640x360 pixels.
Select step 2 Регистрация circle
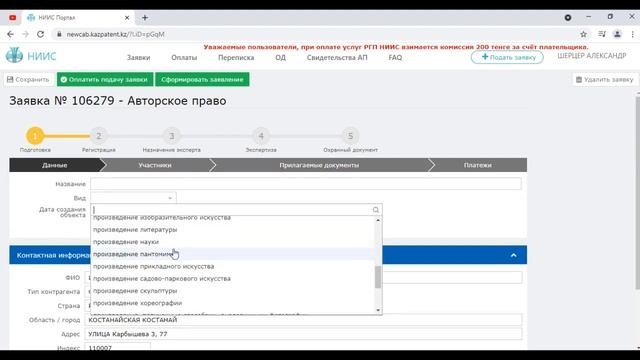[x=98, y=136]
